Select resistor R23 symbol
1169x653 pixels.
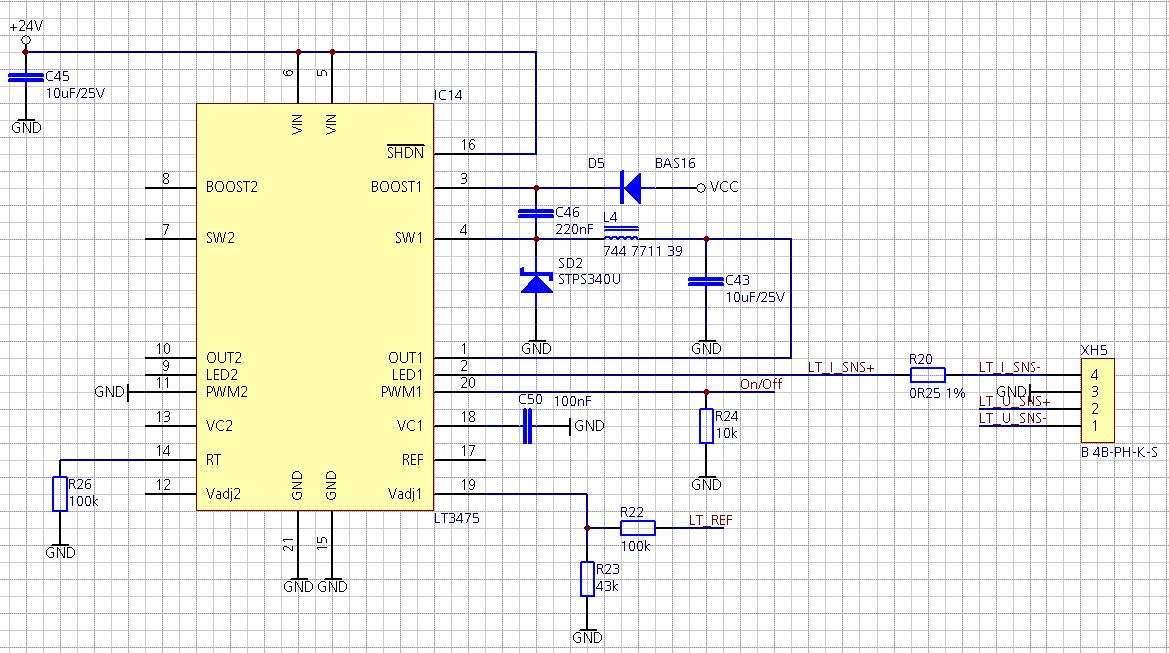[587, 579]
